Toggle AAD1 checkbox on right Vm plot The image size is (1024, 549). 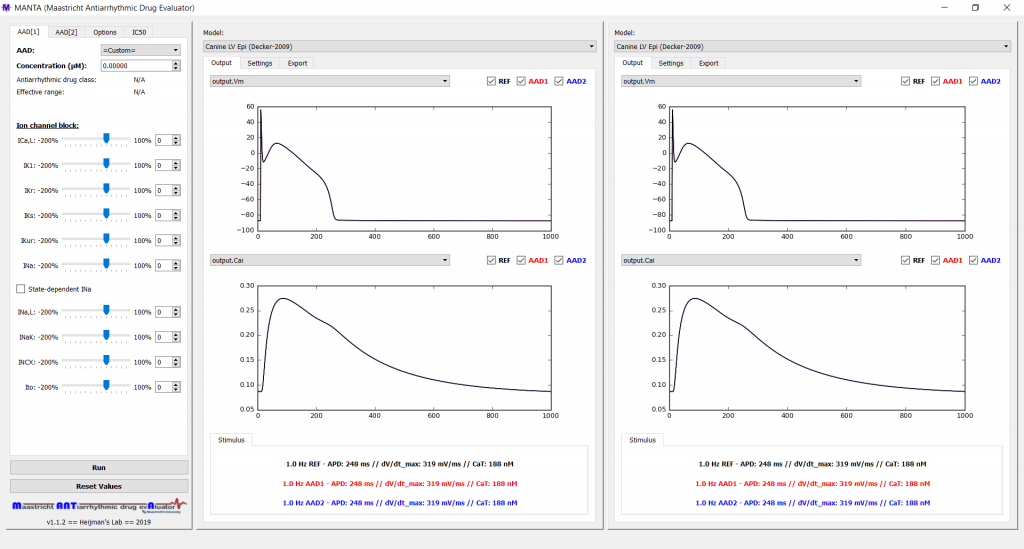pyautogui.click(x=935, y=81)
